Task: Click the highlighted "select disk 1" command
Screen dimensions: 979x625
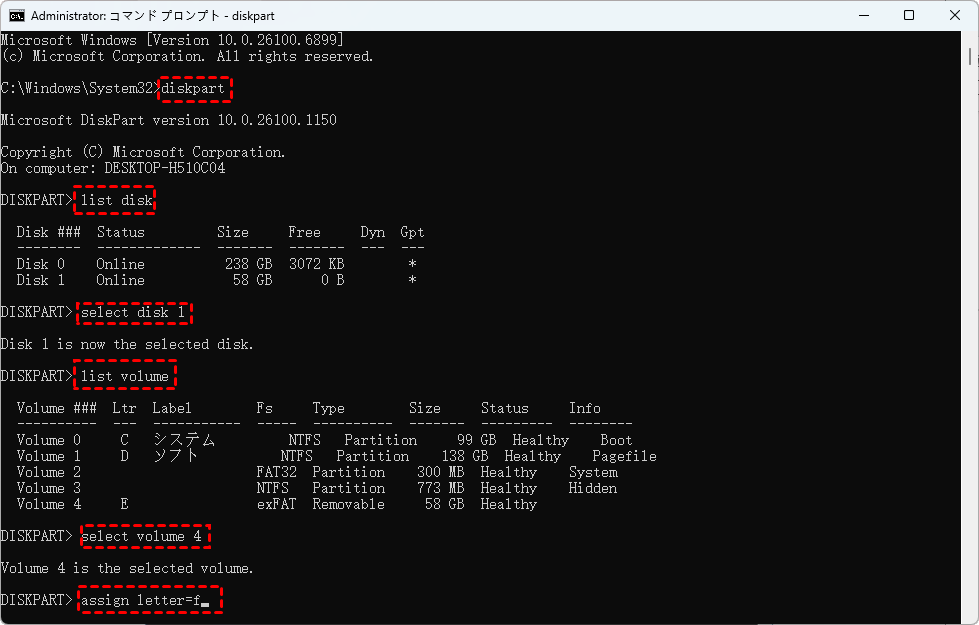Action: 132,312
